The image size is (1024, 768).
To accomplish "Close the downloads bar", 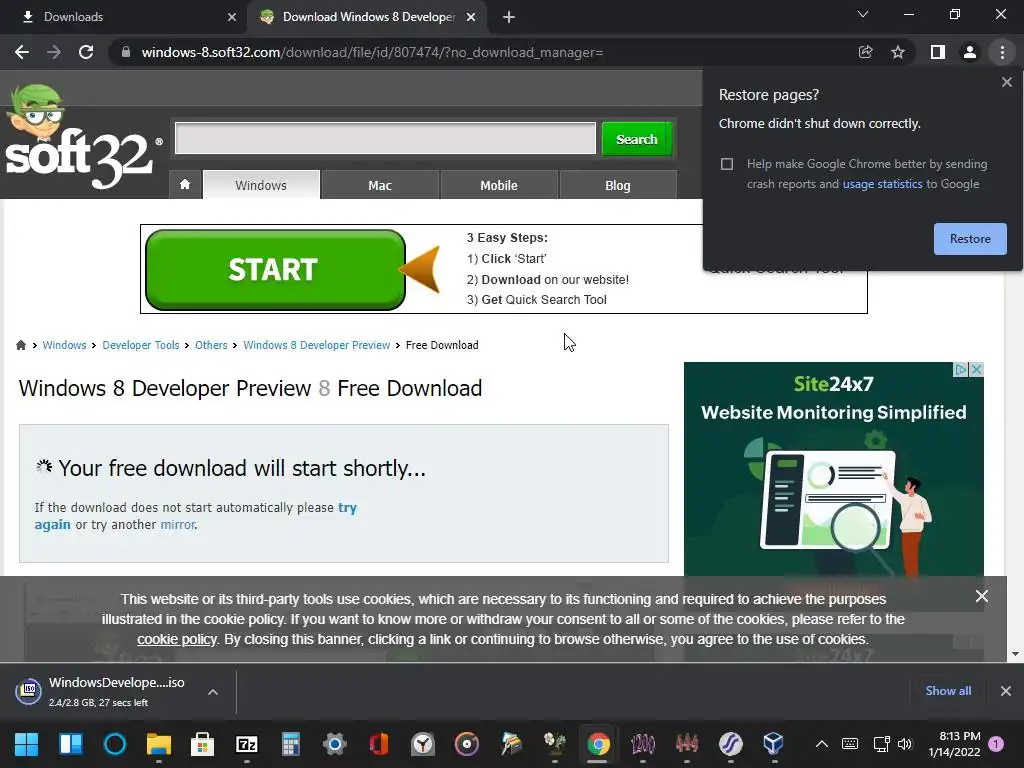I will tap(1006, 691).
